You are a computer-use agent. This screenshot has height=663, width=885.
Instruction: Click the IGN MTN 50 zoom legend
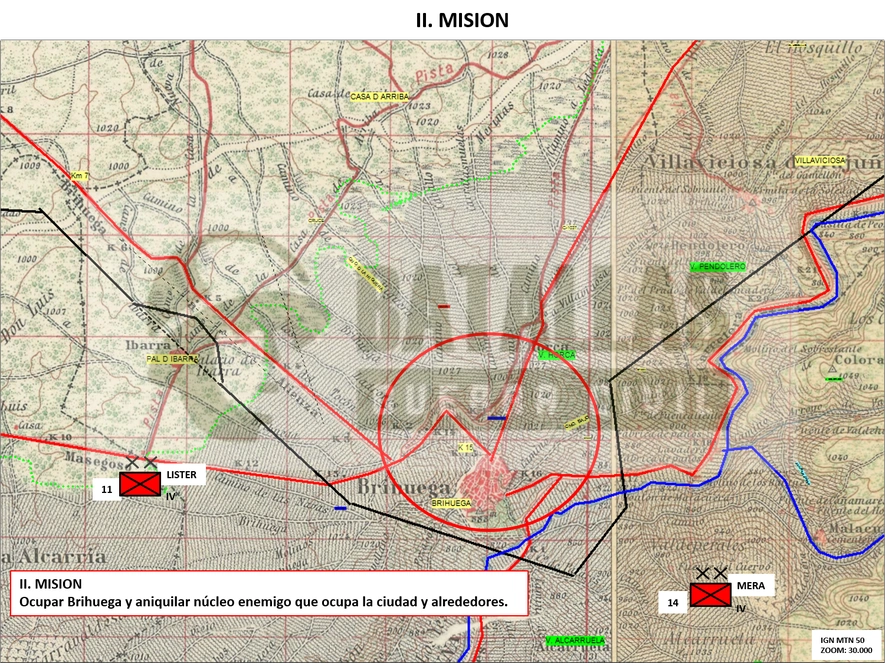842,645
